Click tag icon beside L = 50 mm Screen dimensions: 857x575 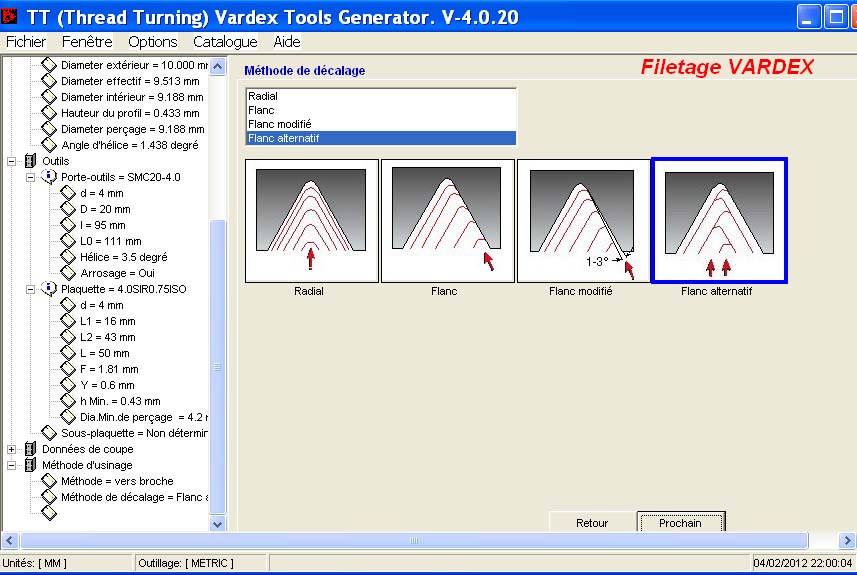[68, 353]
